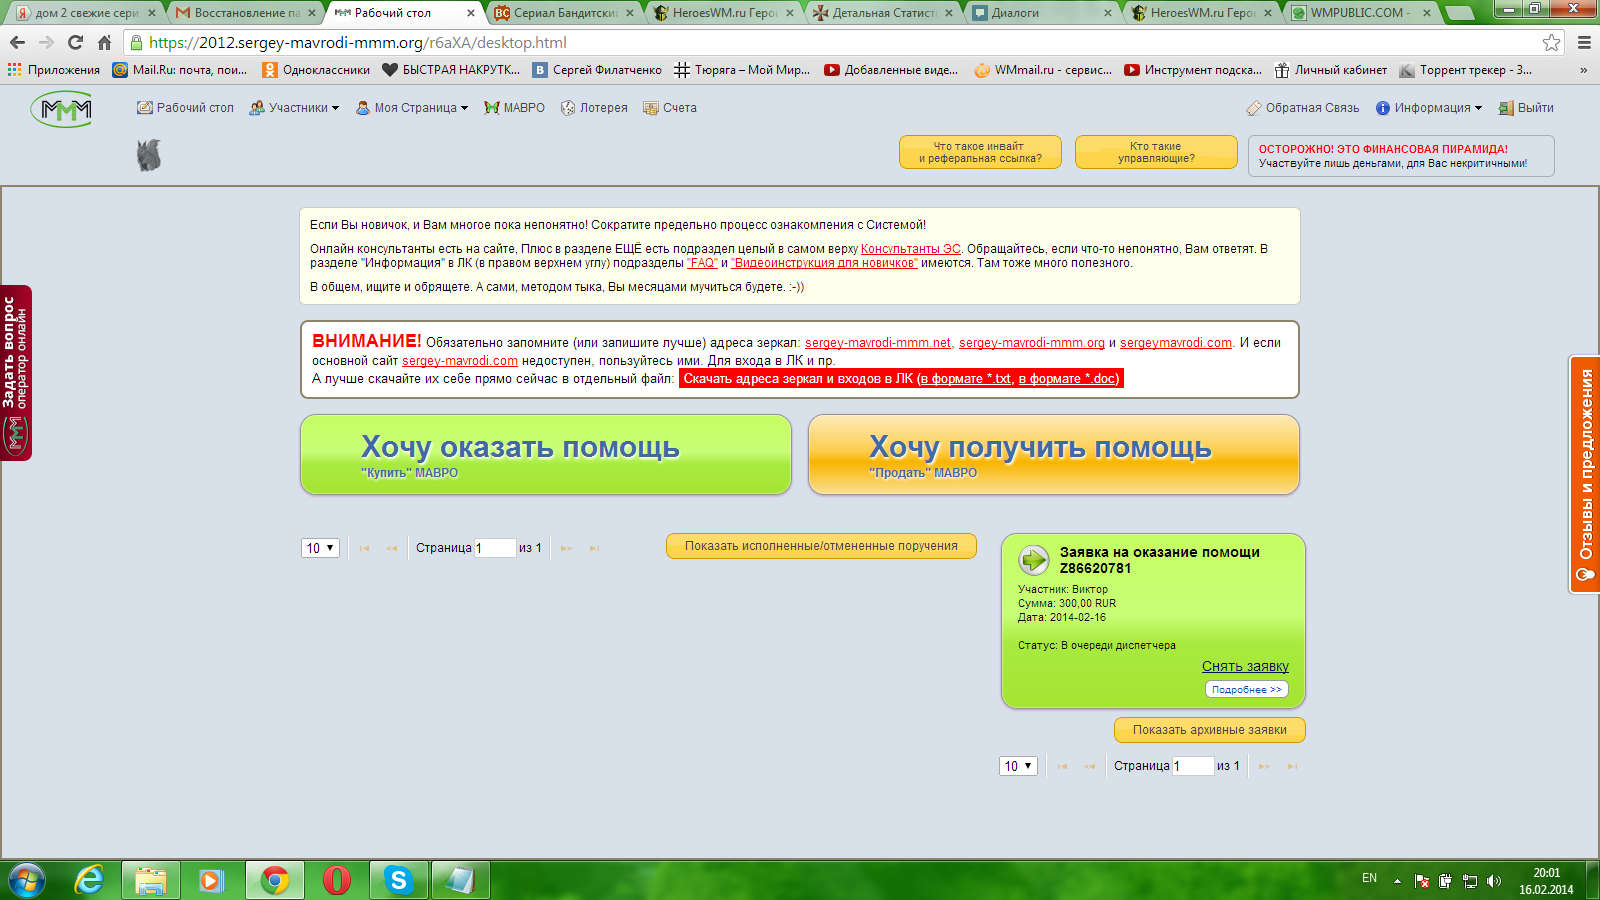Open 'Что такое инвайт и реферальная ссылка?' button
The height and width of the screenshot is (900, 1600).
pyautogui.click(x=980, y=152)
